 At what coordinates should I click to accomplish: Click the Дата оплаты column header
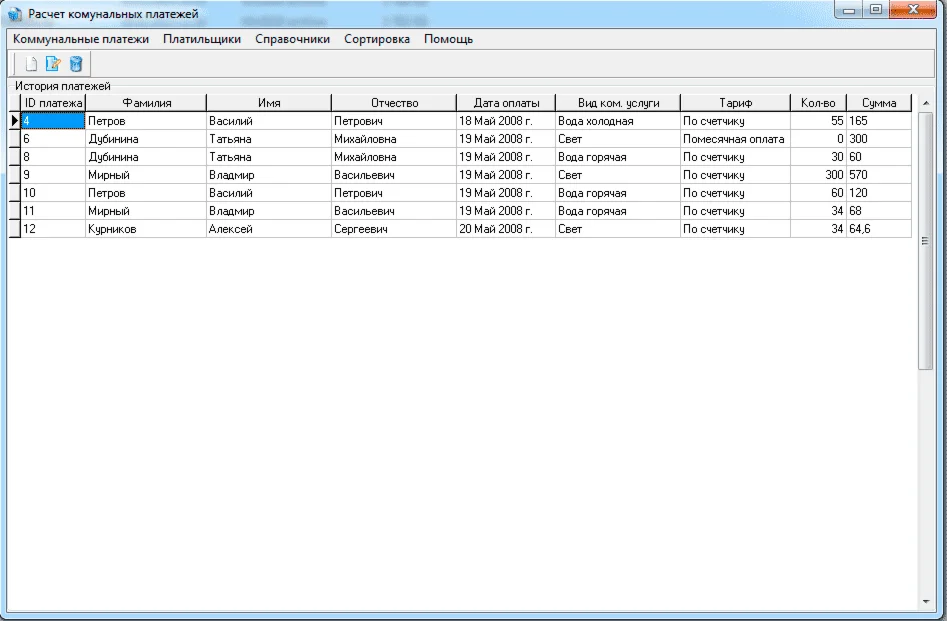point(506,103)
